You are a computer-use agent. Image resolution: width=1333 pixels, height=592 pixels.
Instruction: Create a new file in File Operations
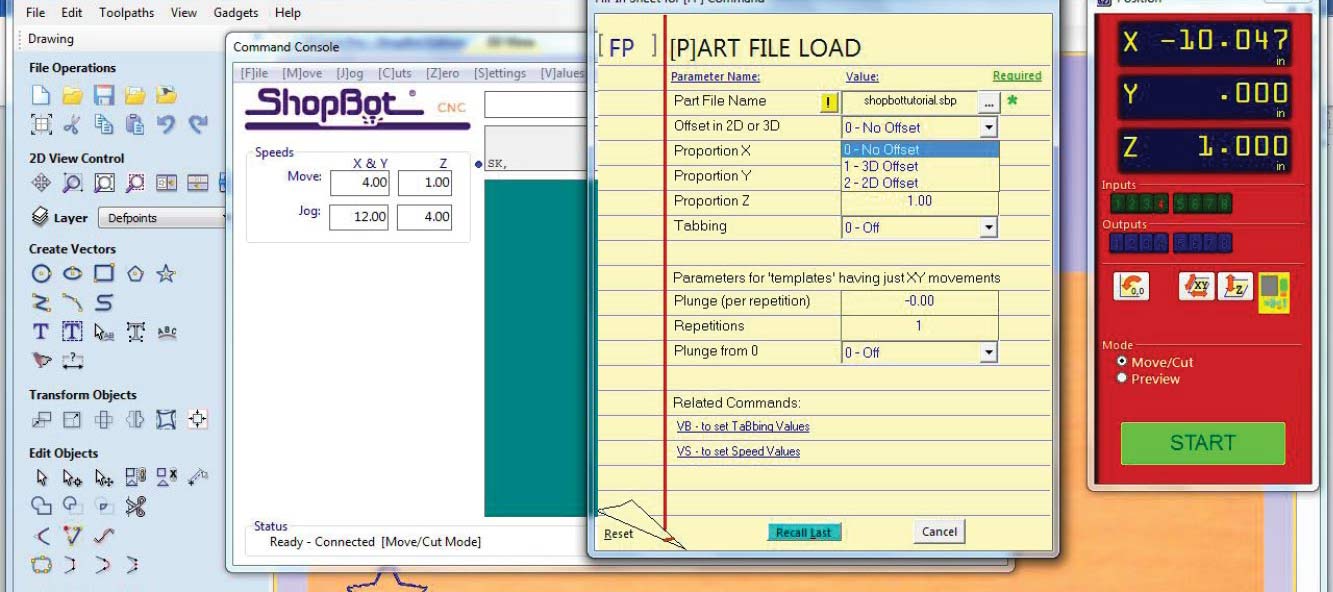point(41,96)
